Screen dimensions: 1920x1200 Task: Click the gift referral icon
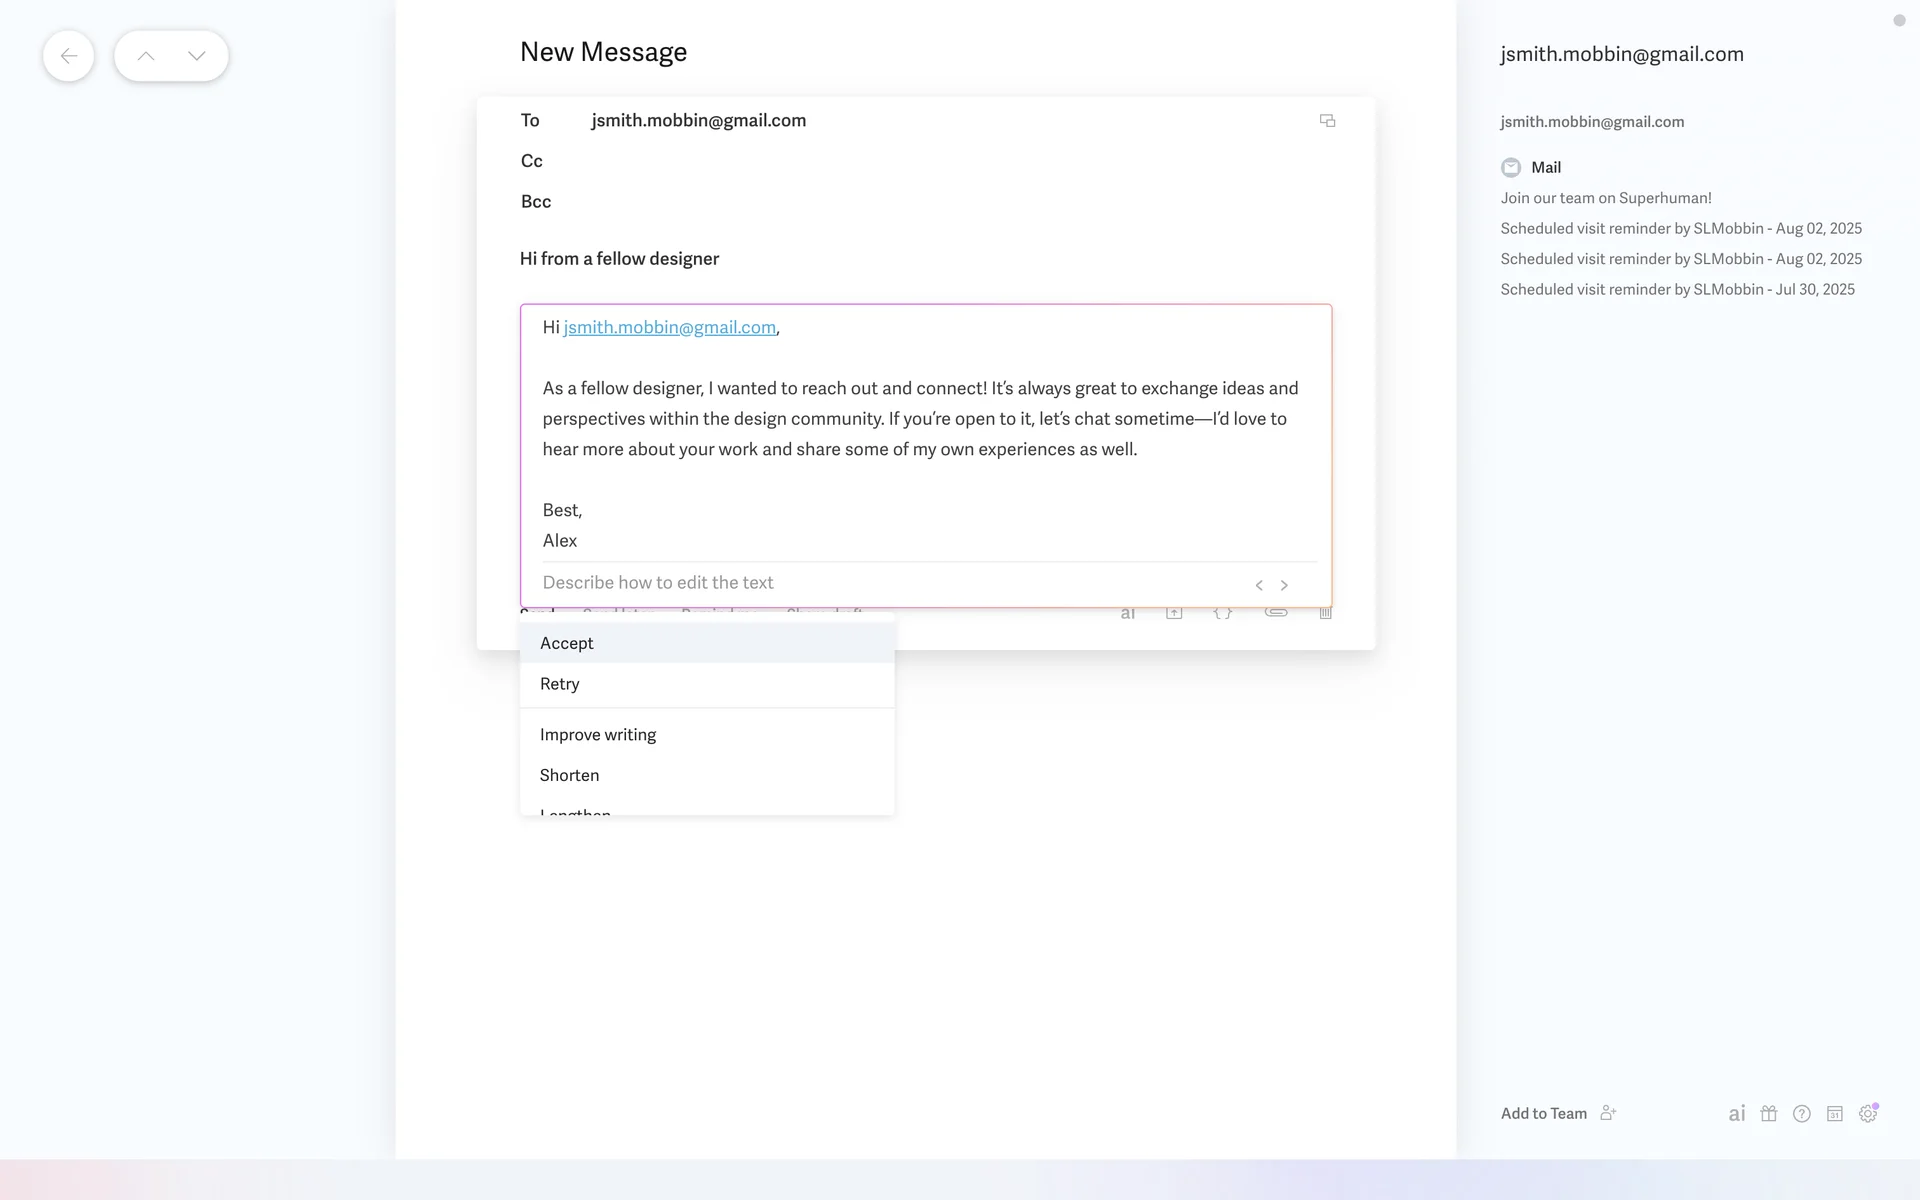coord(1769,1113)
